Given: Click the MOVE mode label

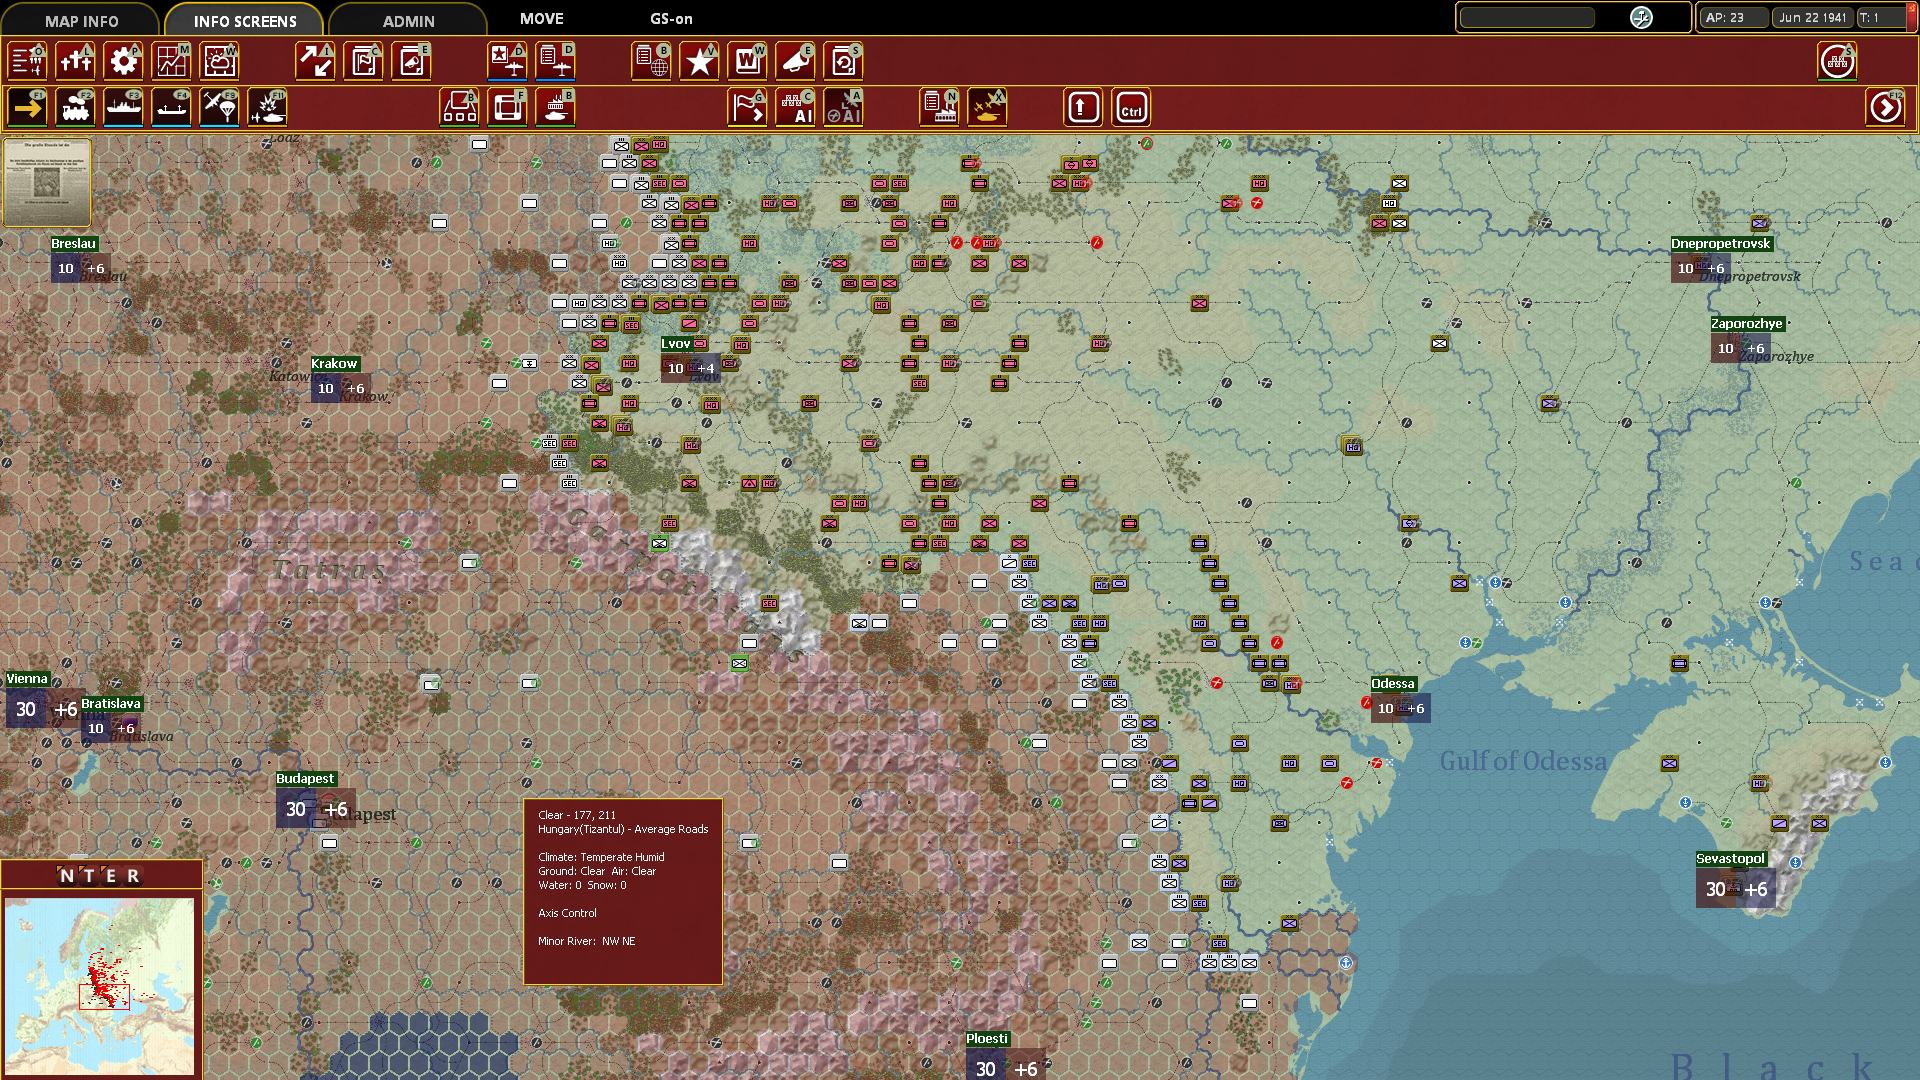Looking at the screenshot, I should [x=540, y=18].
